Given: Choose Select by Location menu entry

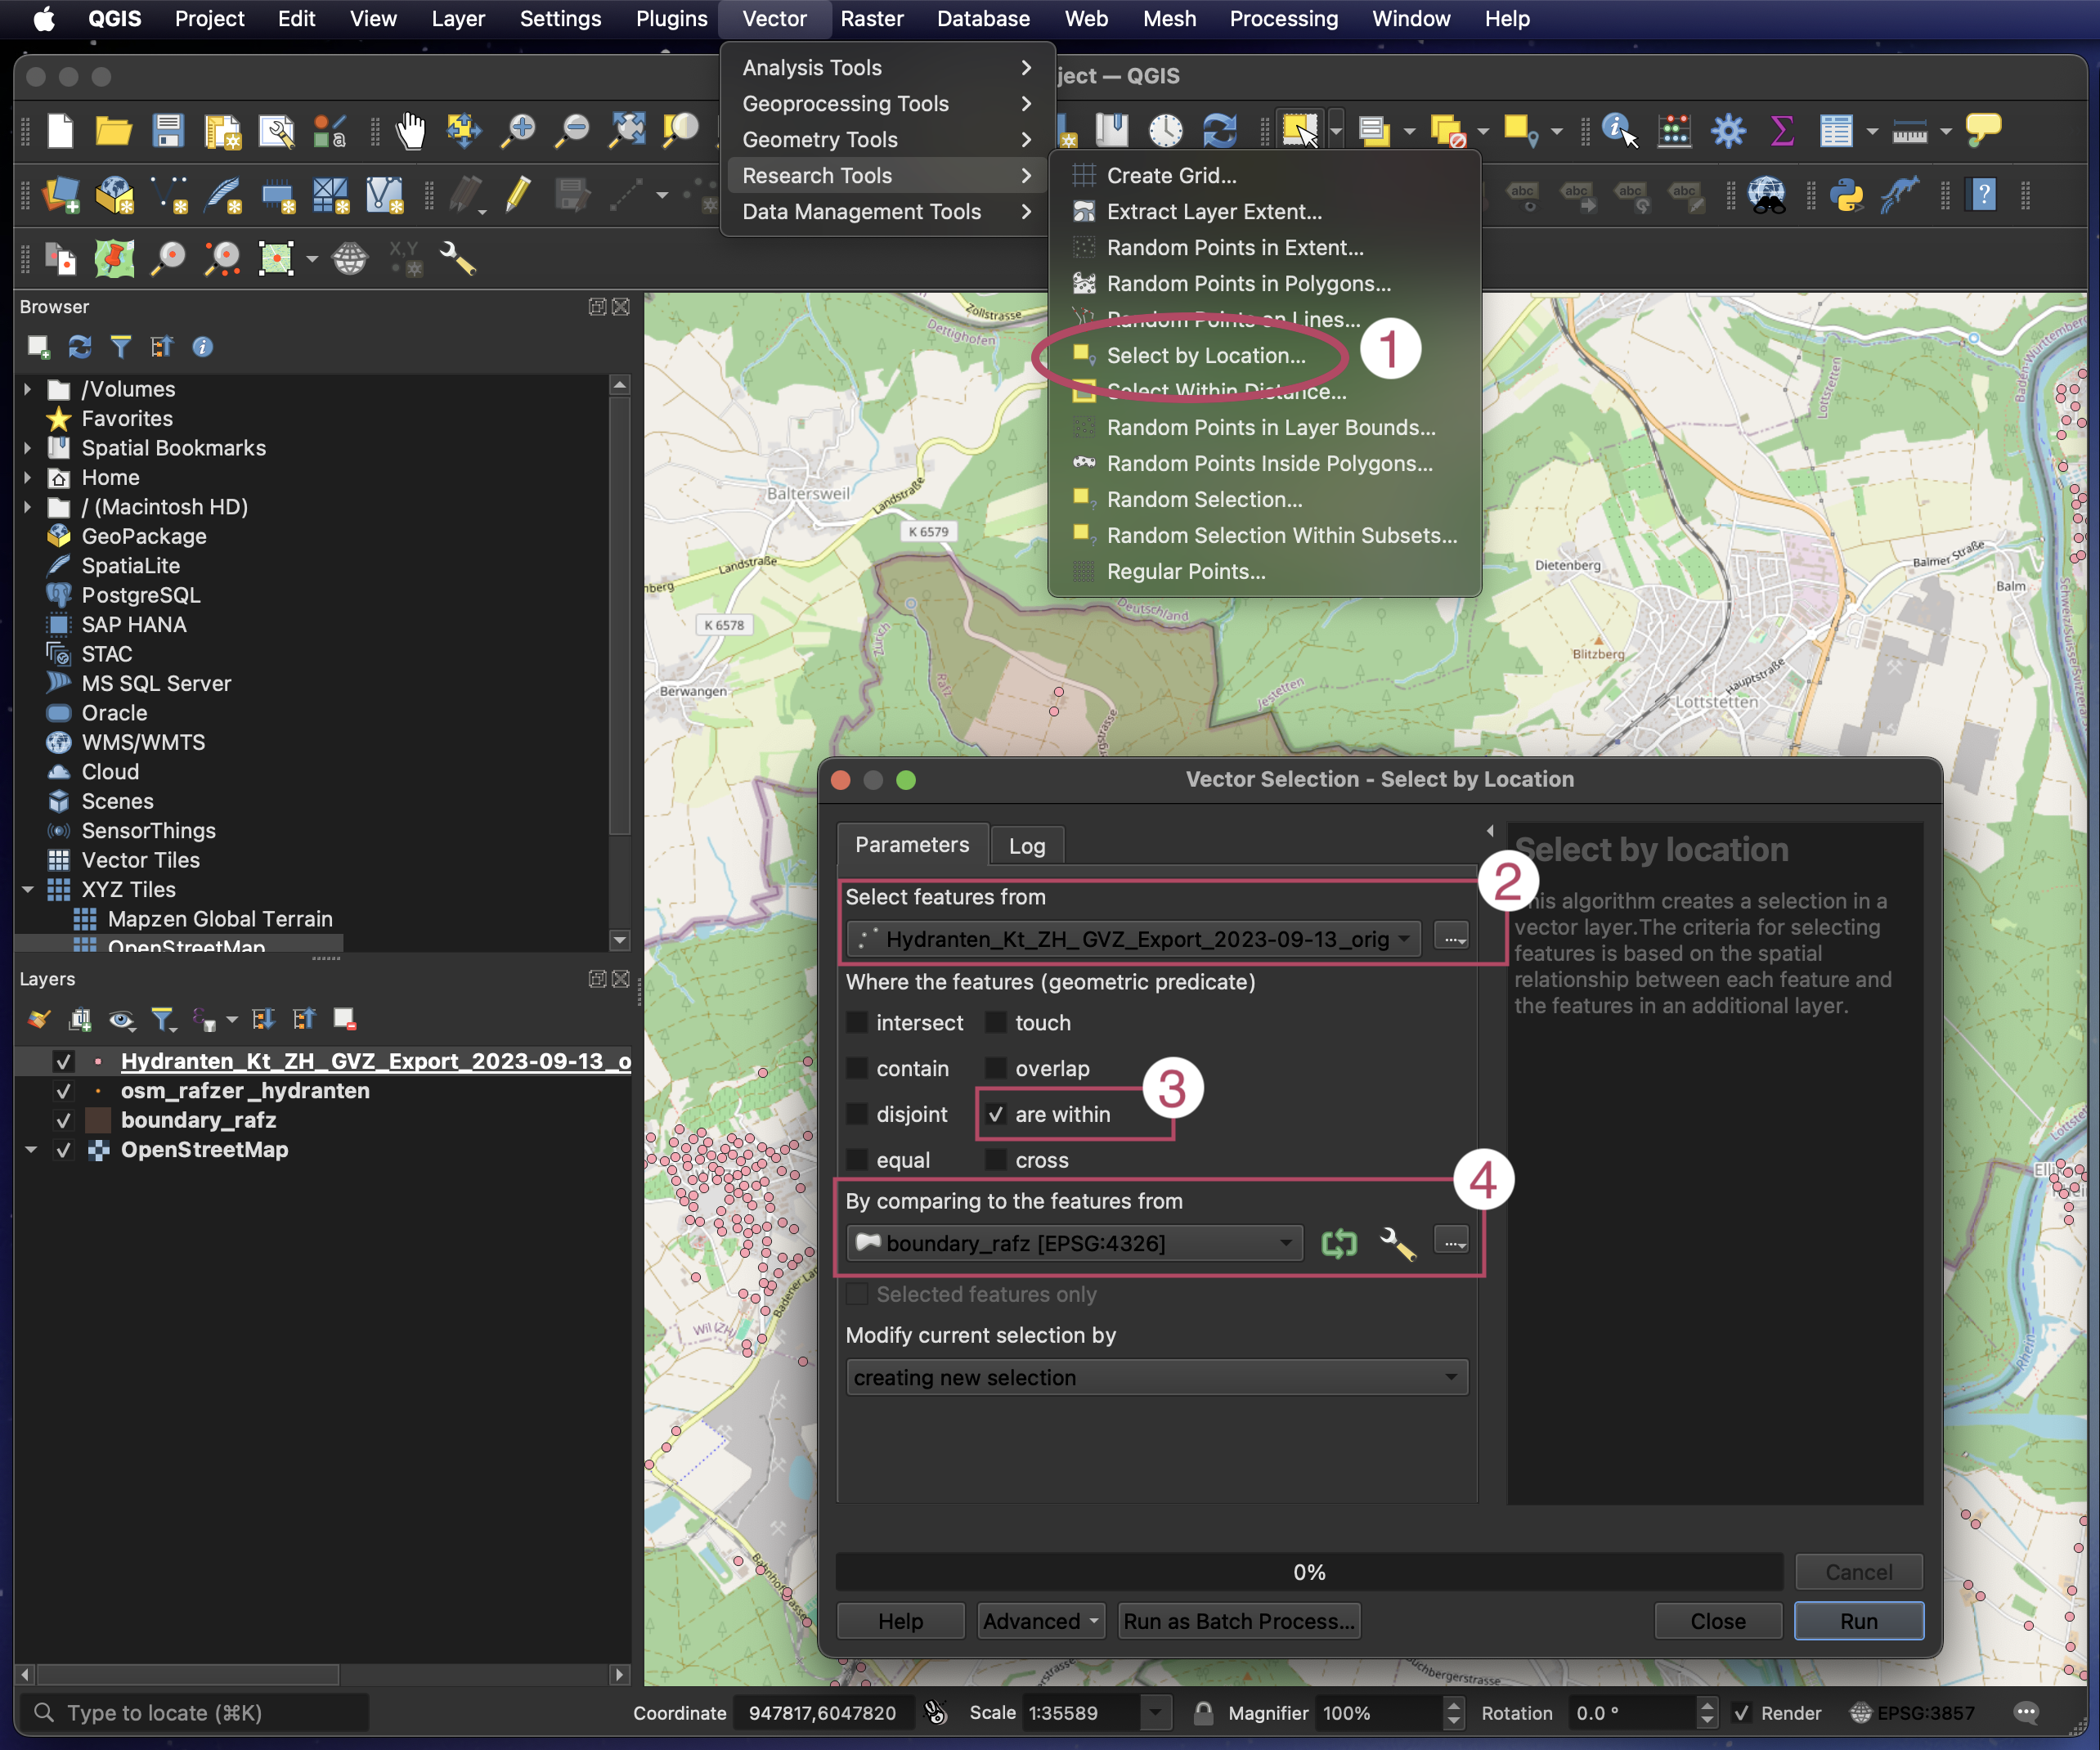Looking at the screenshot, I should (x=1205, y=356).
